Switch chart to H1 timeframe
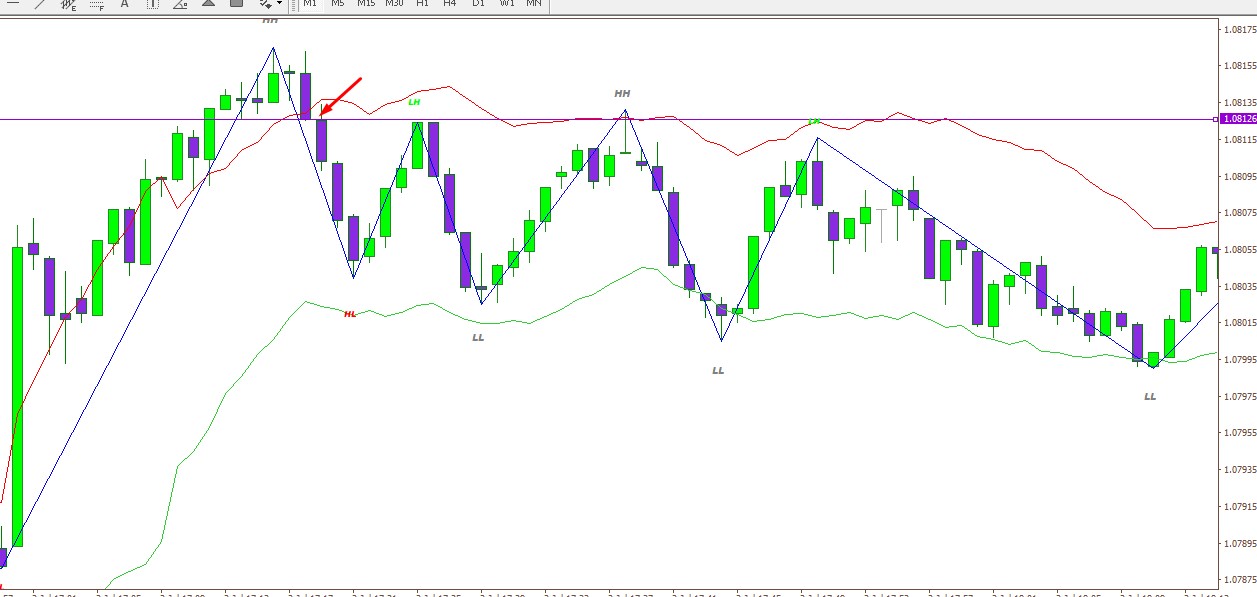Screen dimensions: 1257x597 [422, 3]
